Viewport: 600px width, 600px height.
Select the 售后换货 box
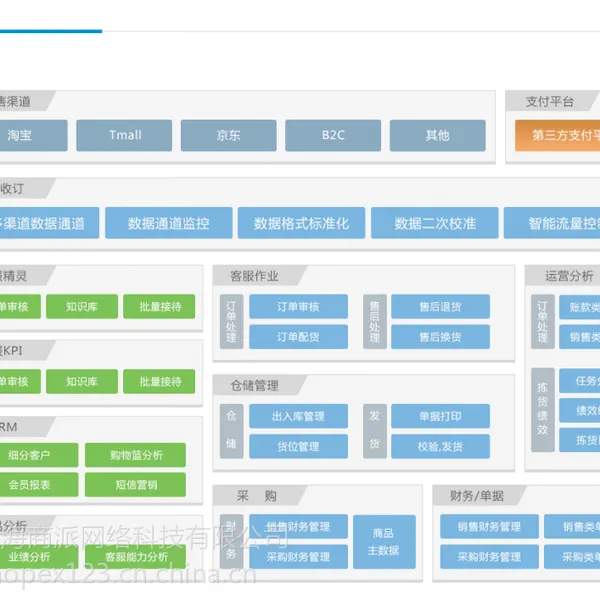[x=440, y=337]
